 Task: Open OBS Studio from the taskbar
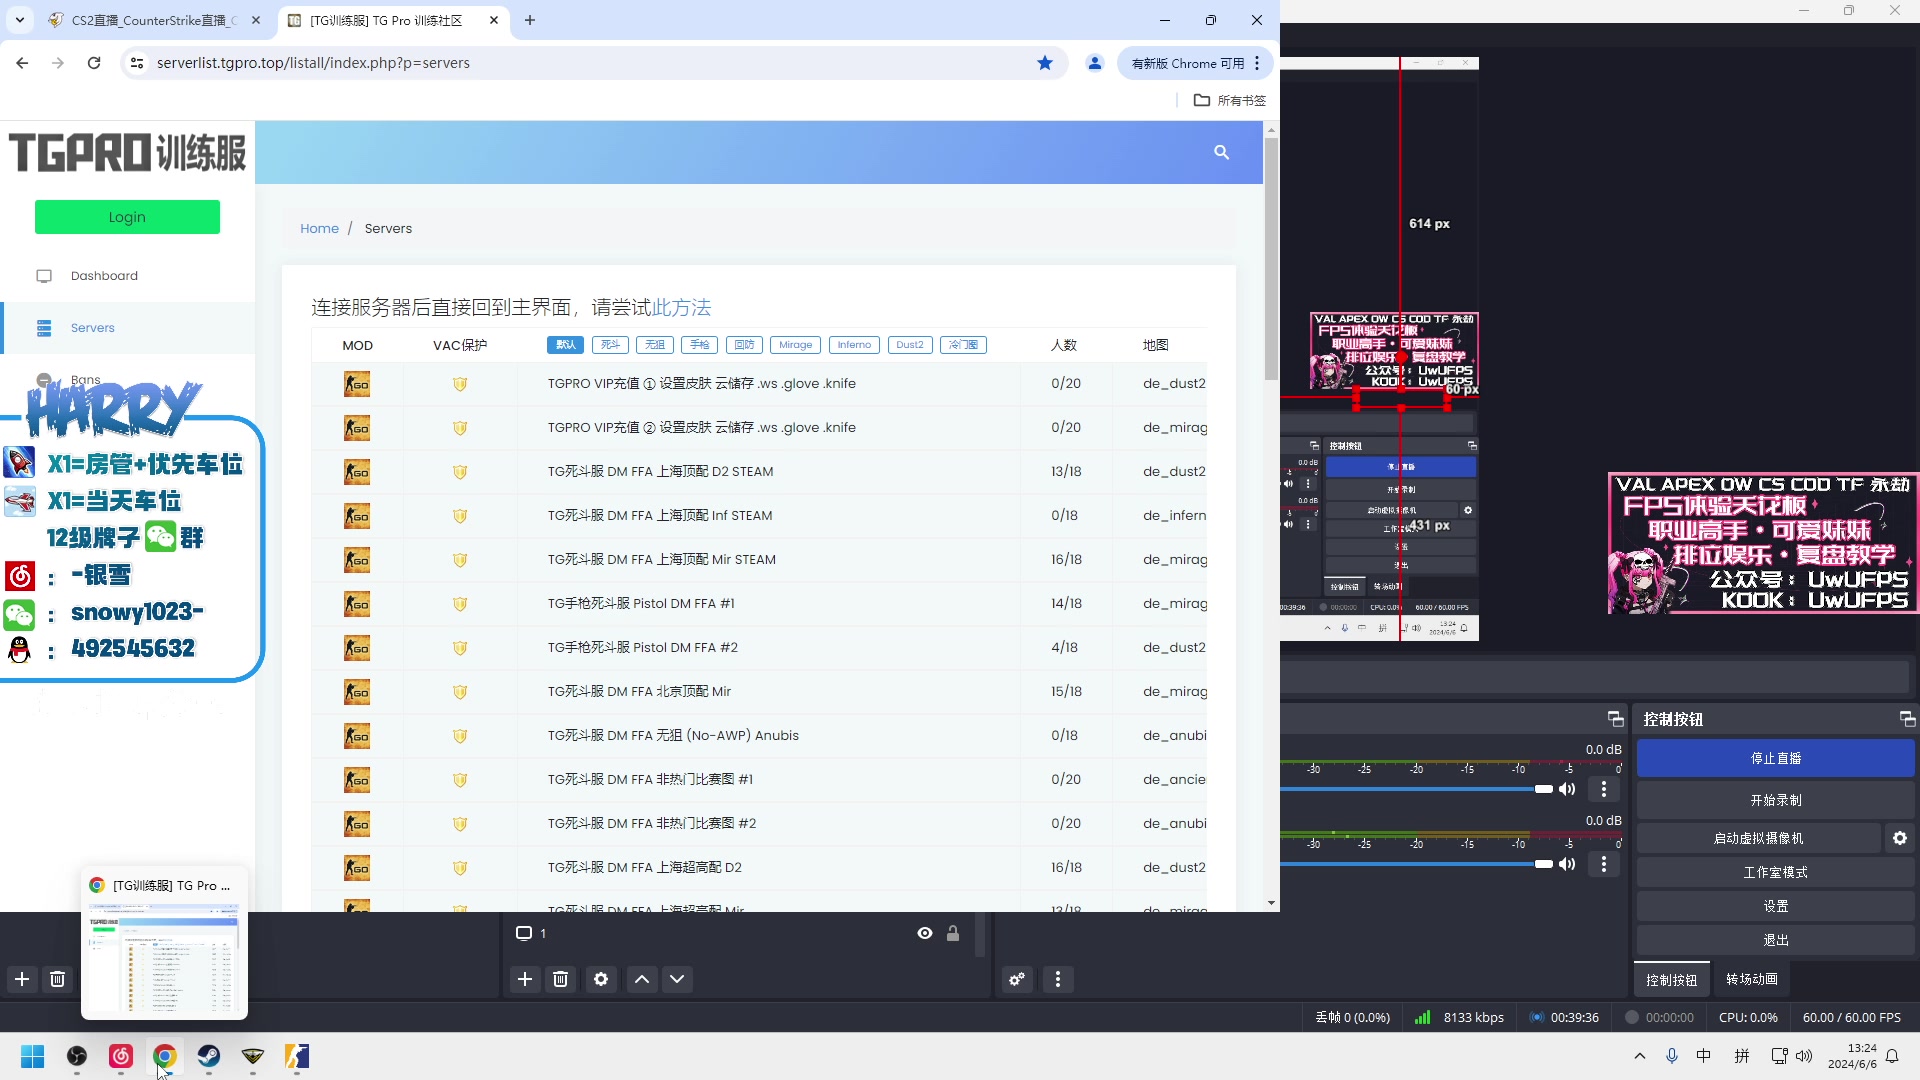click(x=77, y=1056)
